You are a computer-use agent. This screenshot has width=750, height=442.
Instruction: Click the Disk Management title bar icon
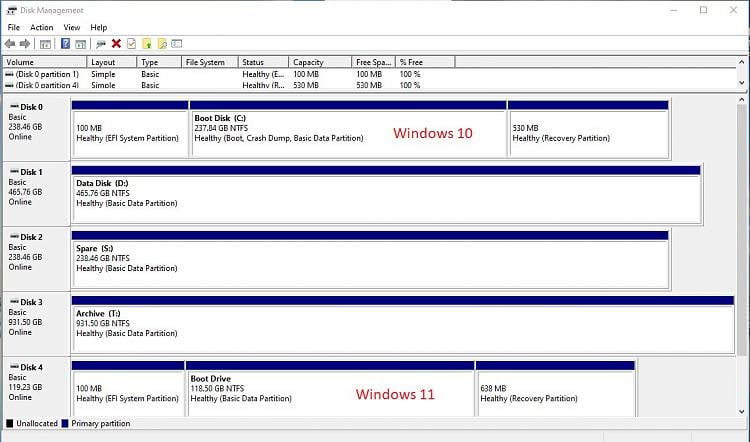pyautogui.click(x=11, y=10)
